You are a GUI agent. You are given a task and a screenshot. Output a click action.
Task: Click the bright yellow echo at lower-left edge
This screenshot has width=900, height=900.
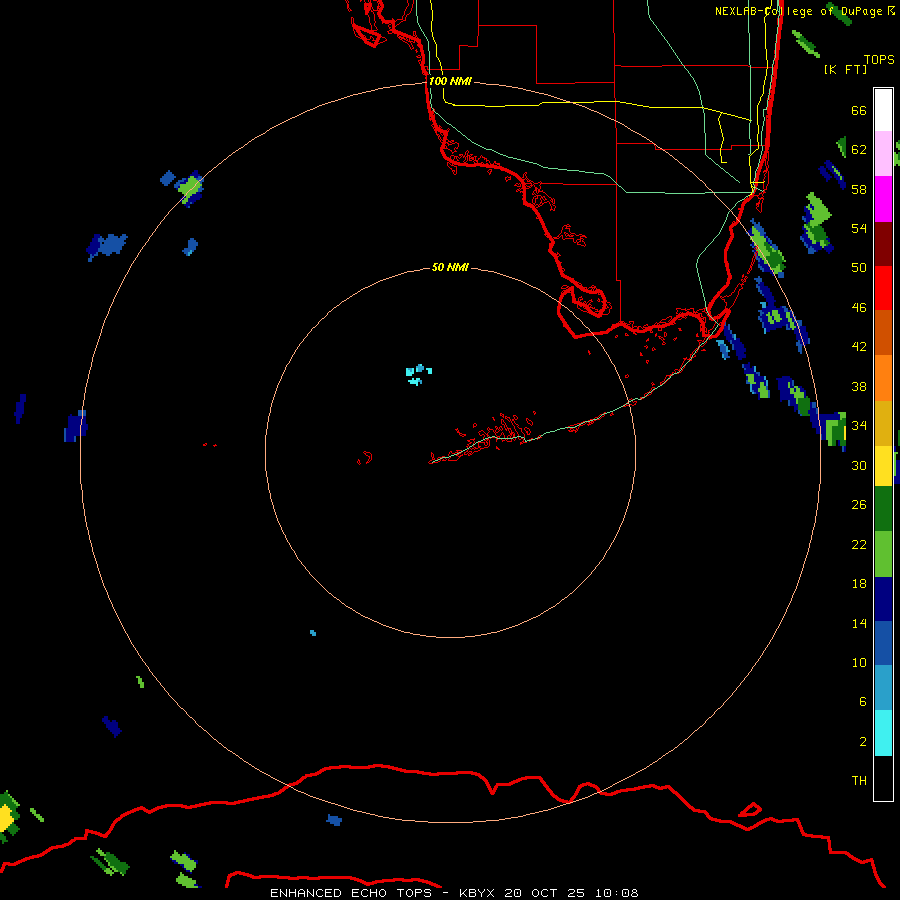click(6, 817)
